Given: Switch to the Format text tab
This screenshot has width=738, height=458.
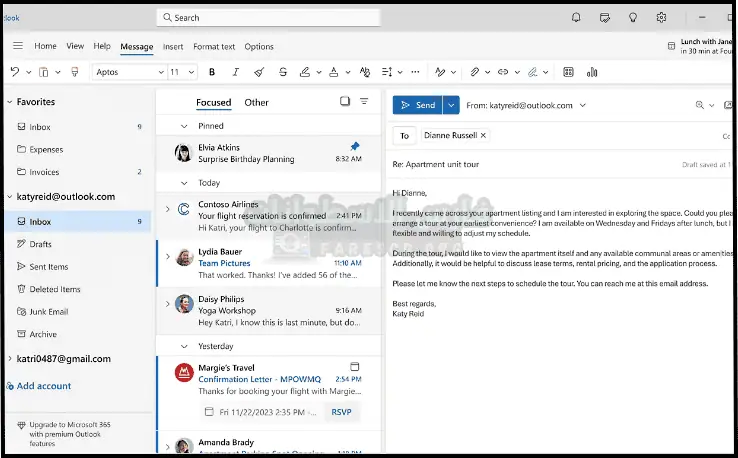Looking at the screenshot, I should (214, 46).
